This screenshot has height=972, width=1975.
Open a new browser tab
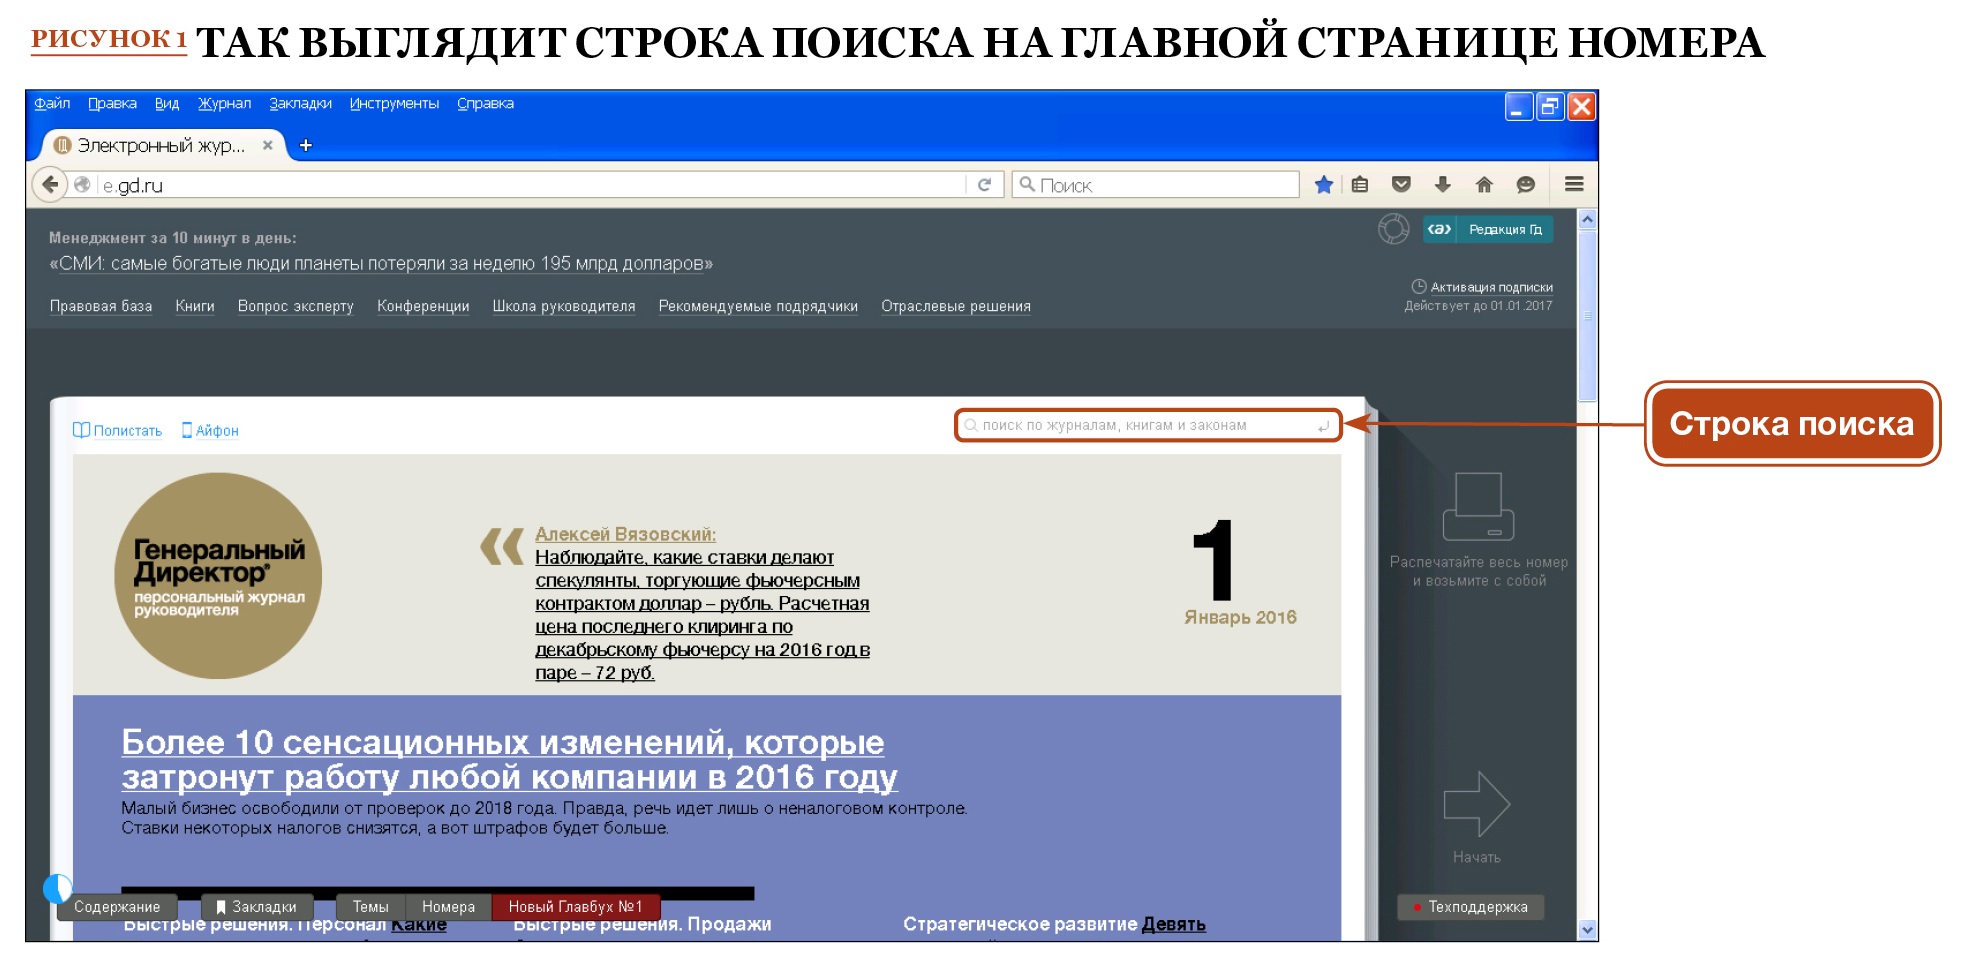pyautogui.click(x=306, y=146)
